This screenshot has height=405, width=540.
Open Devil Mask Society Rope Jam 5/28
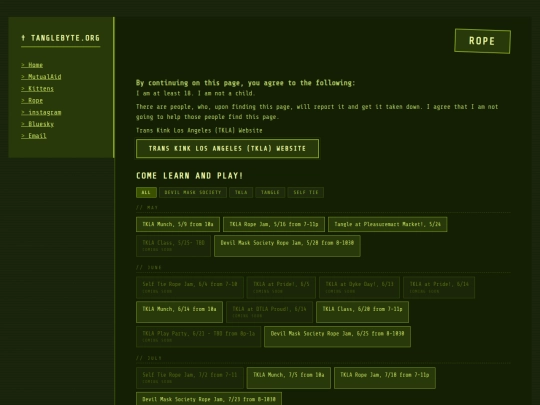pos(287,246)
